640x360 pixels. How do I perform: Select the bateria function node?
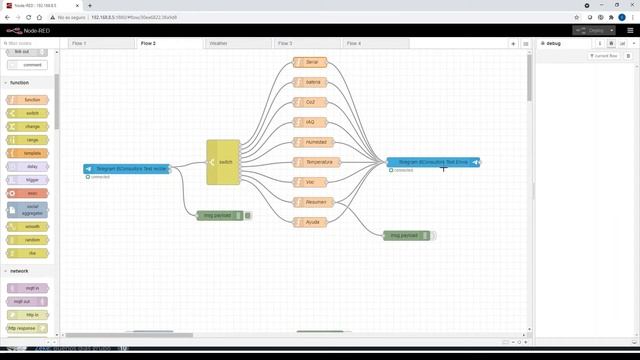coord(310,82)
